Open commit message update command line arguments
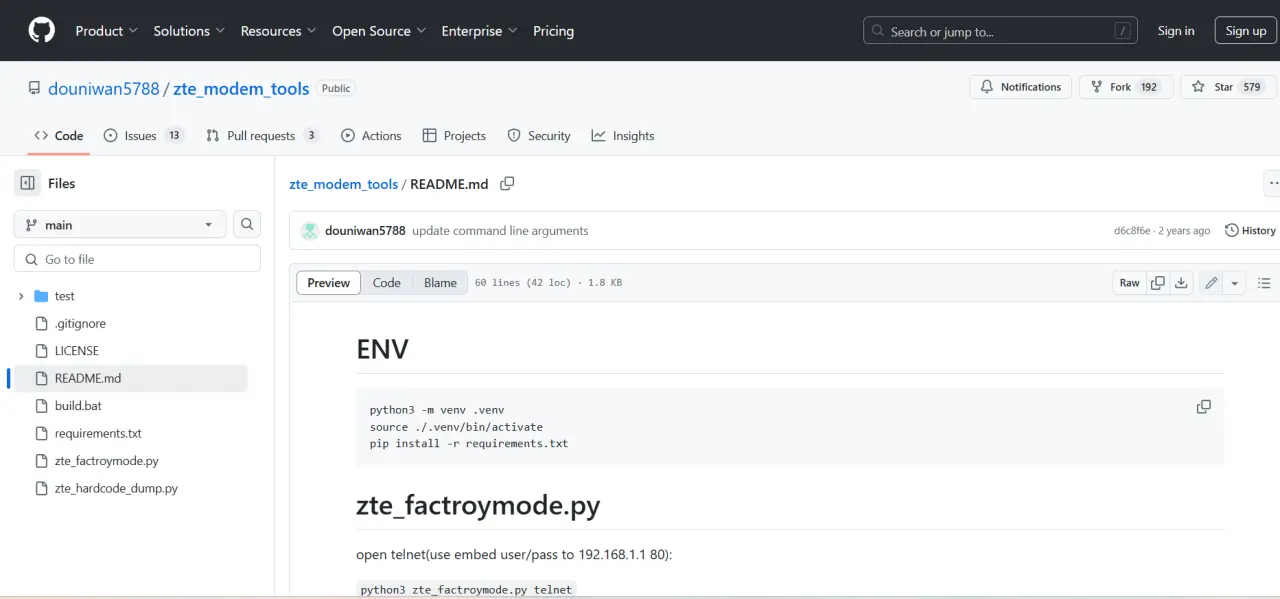Image resolution: width=1280 pixels, height=599 pixels. coord(500,231)
